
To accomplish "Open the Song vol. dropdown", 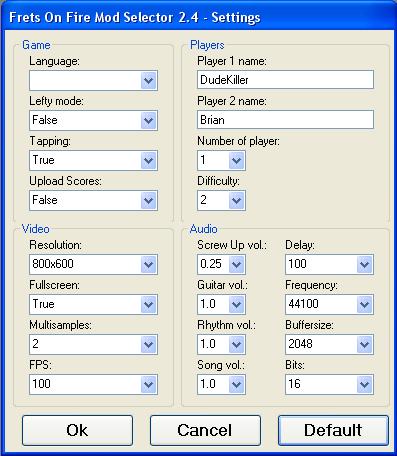I will (x=221, y=384).
